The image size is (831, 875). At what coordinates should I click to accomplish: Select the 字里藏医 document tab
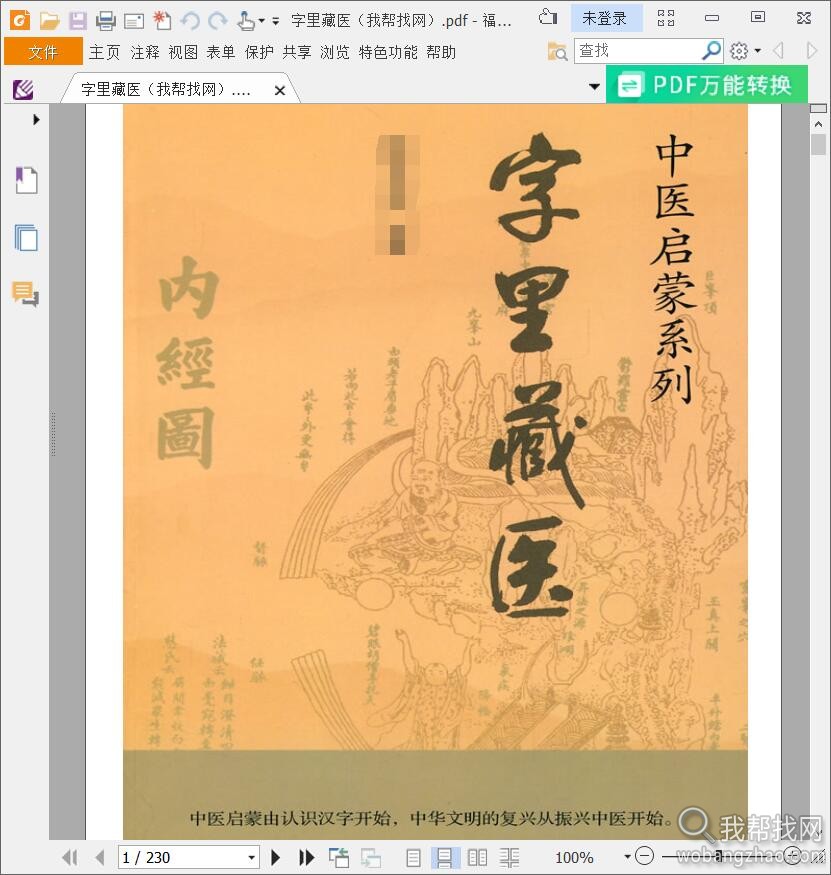coord(166,89)
